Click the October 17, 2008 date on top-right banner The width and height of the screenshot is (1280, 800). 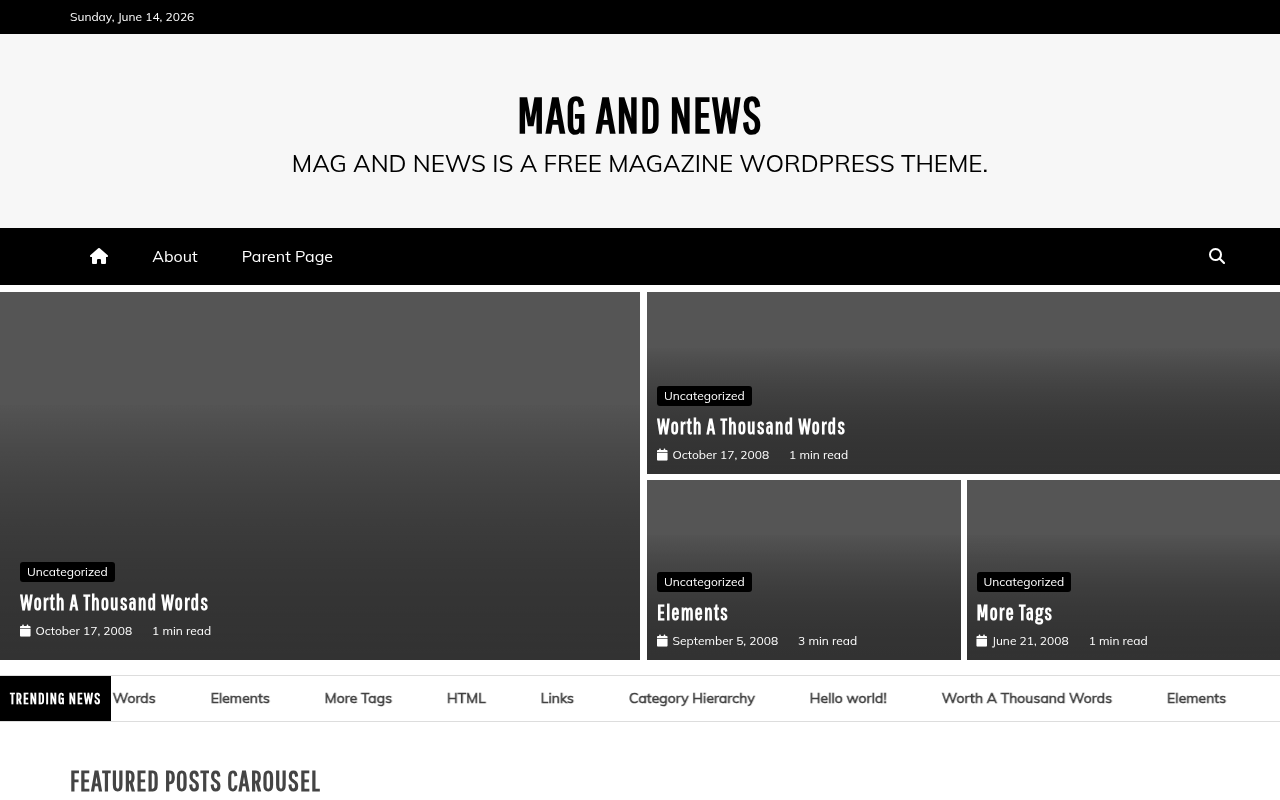721,455
